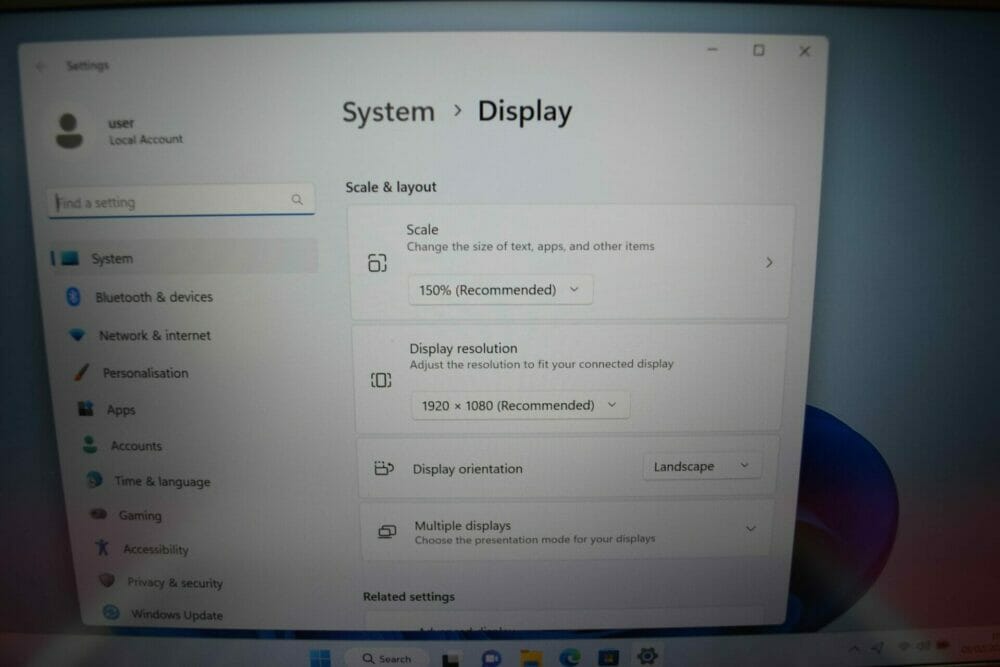Click "Adjust the resolution to fit" description
Screen dimensions: 1000x667
tap(541, 364)
